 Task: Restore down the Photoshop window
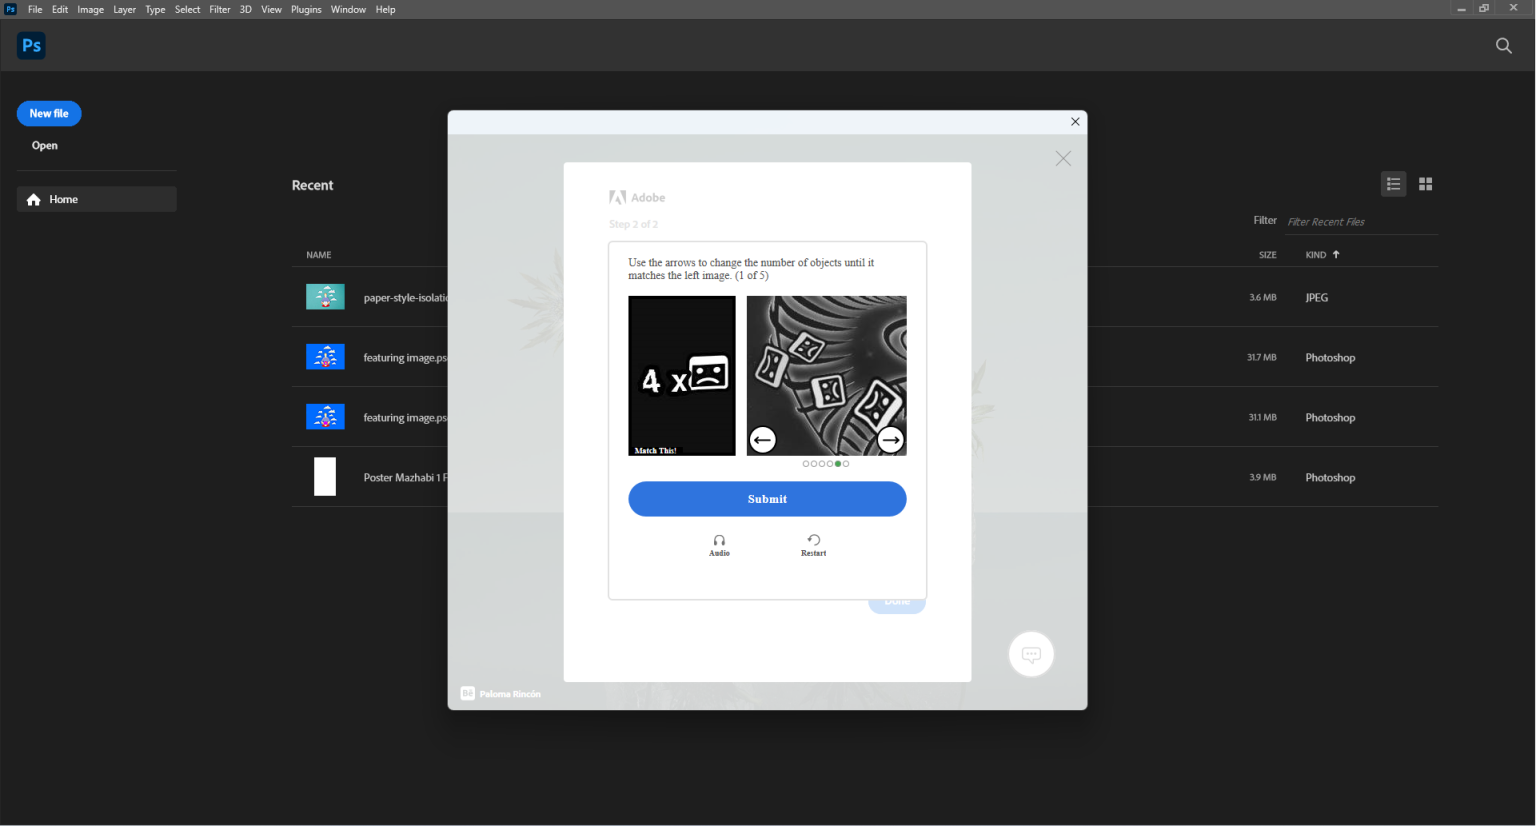tap(1485, 9)
